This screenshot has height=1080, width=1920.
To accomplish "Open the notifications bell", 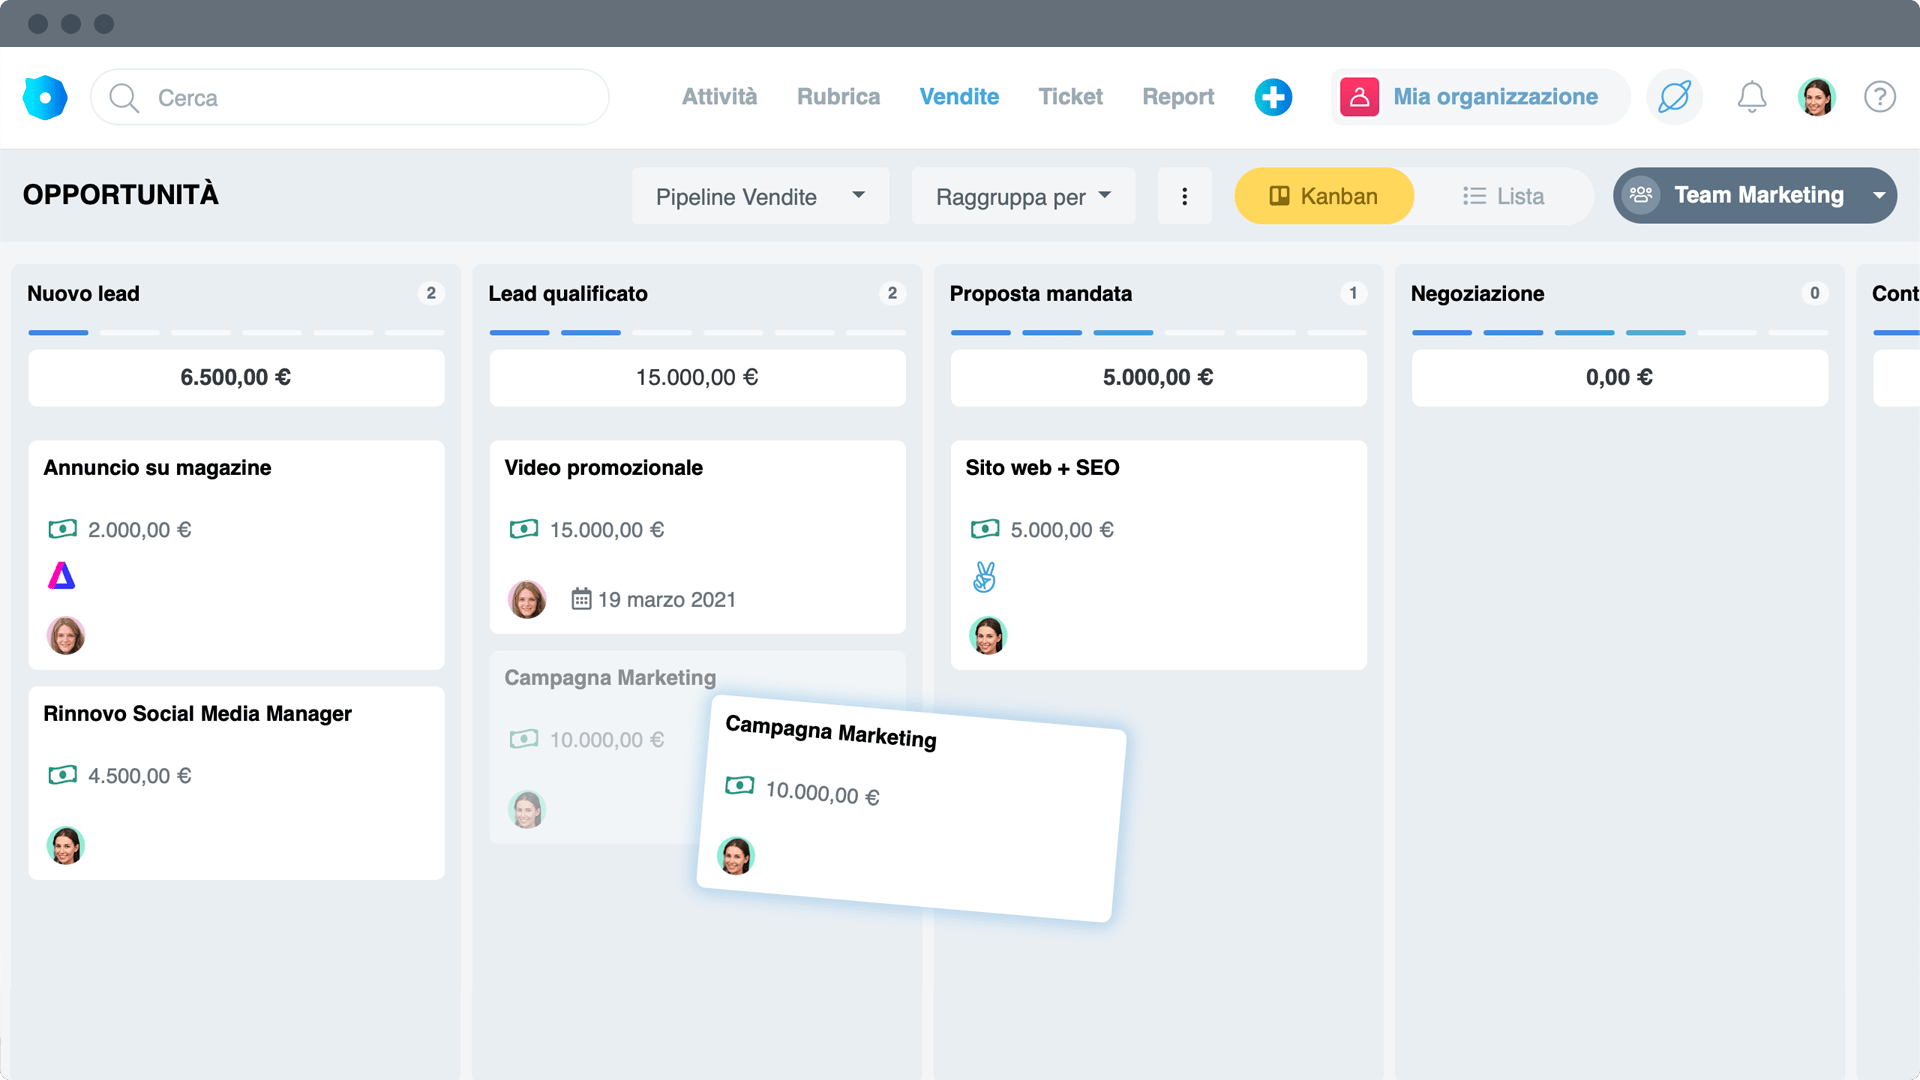I will [x=1751, y=97].
